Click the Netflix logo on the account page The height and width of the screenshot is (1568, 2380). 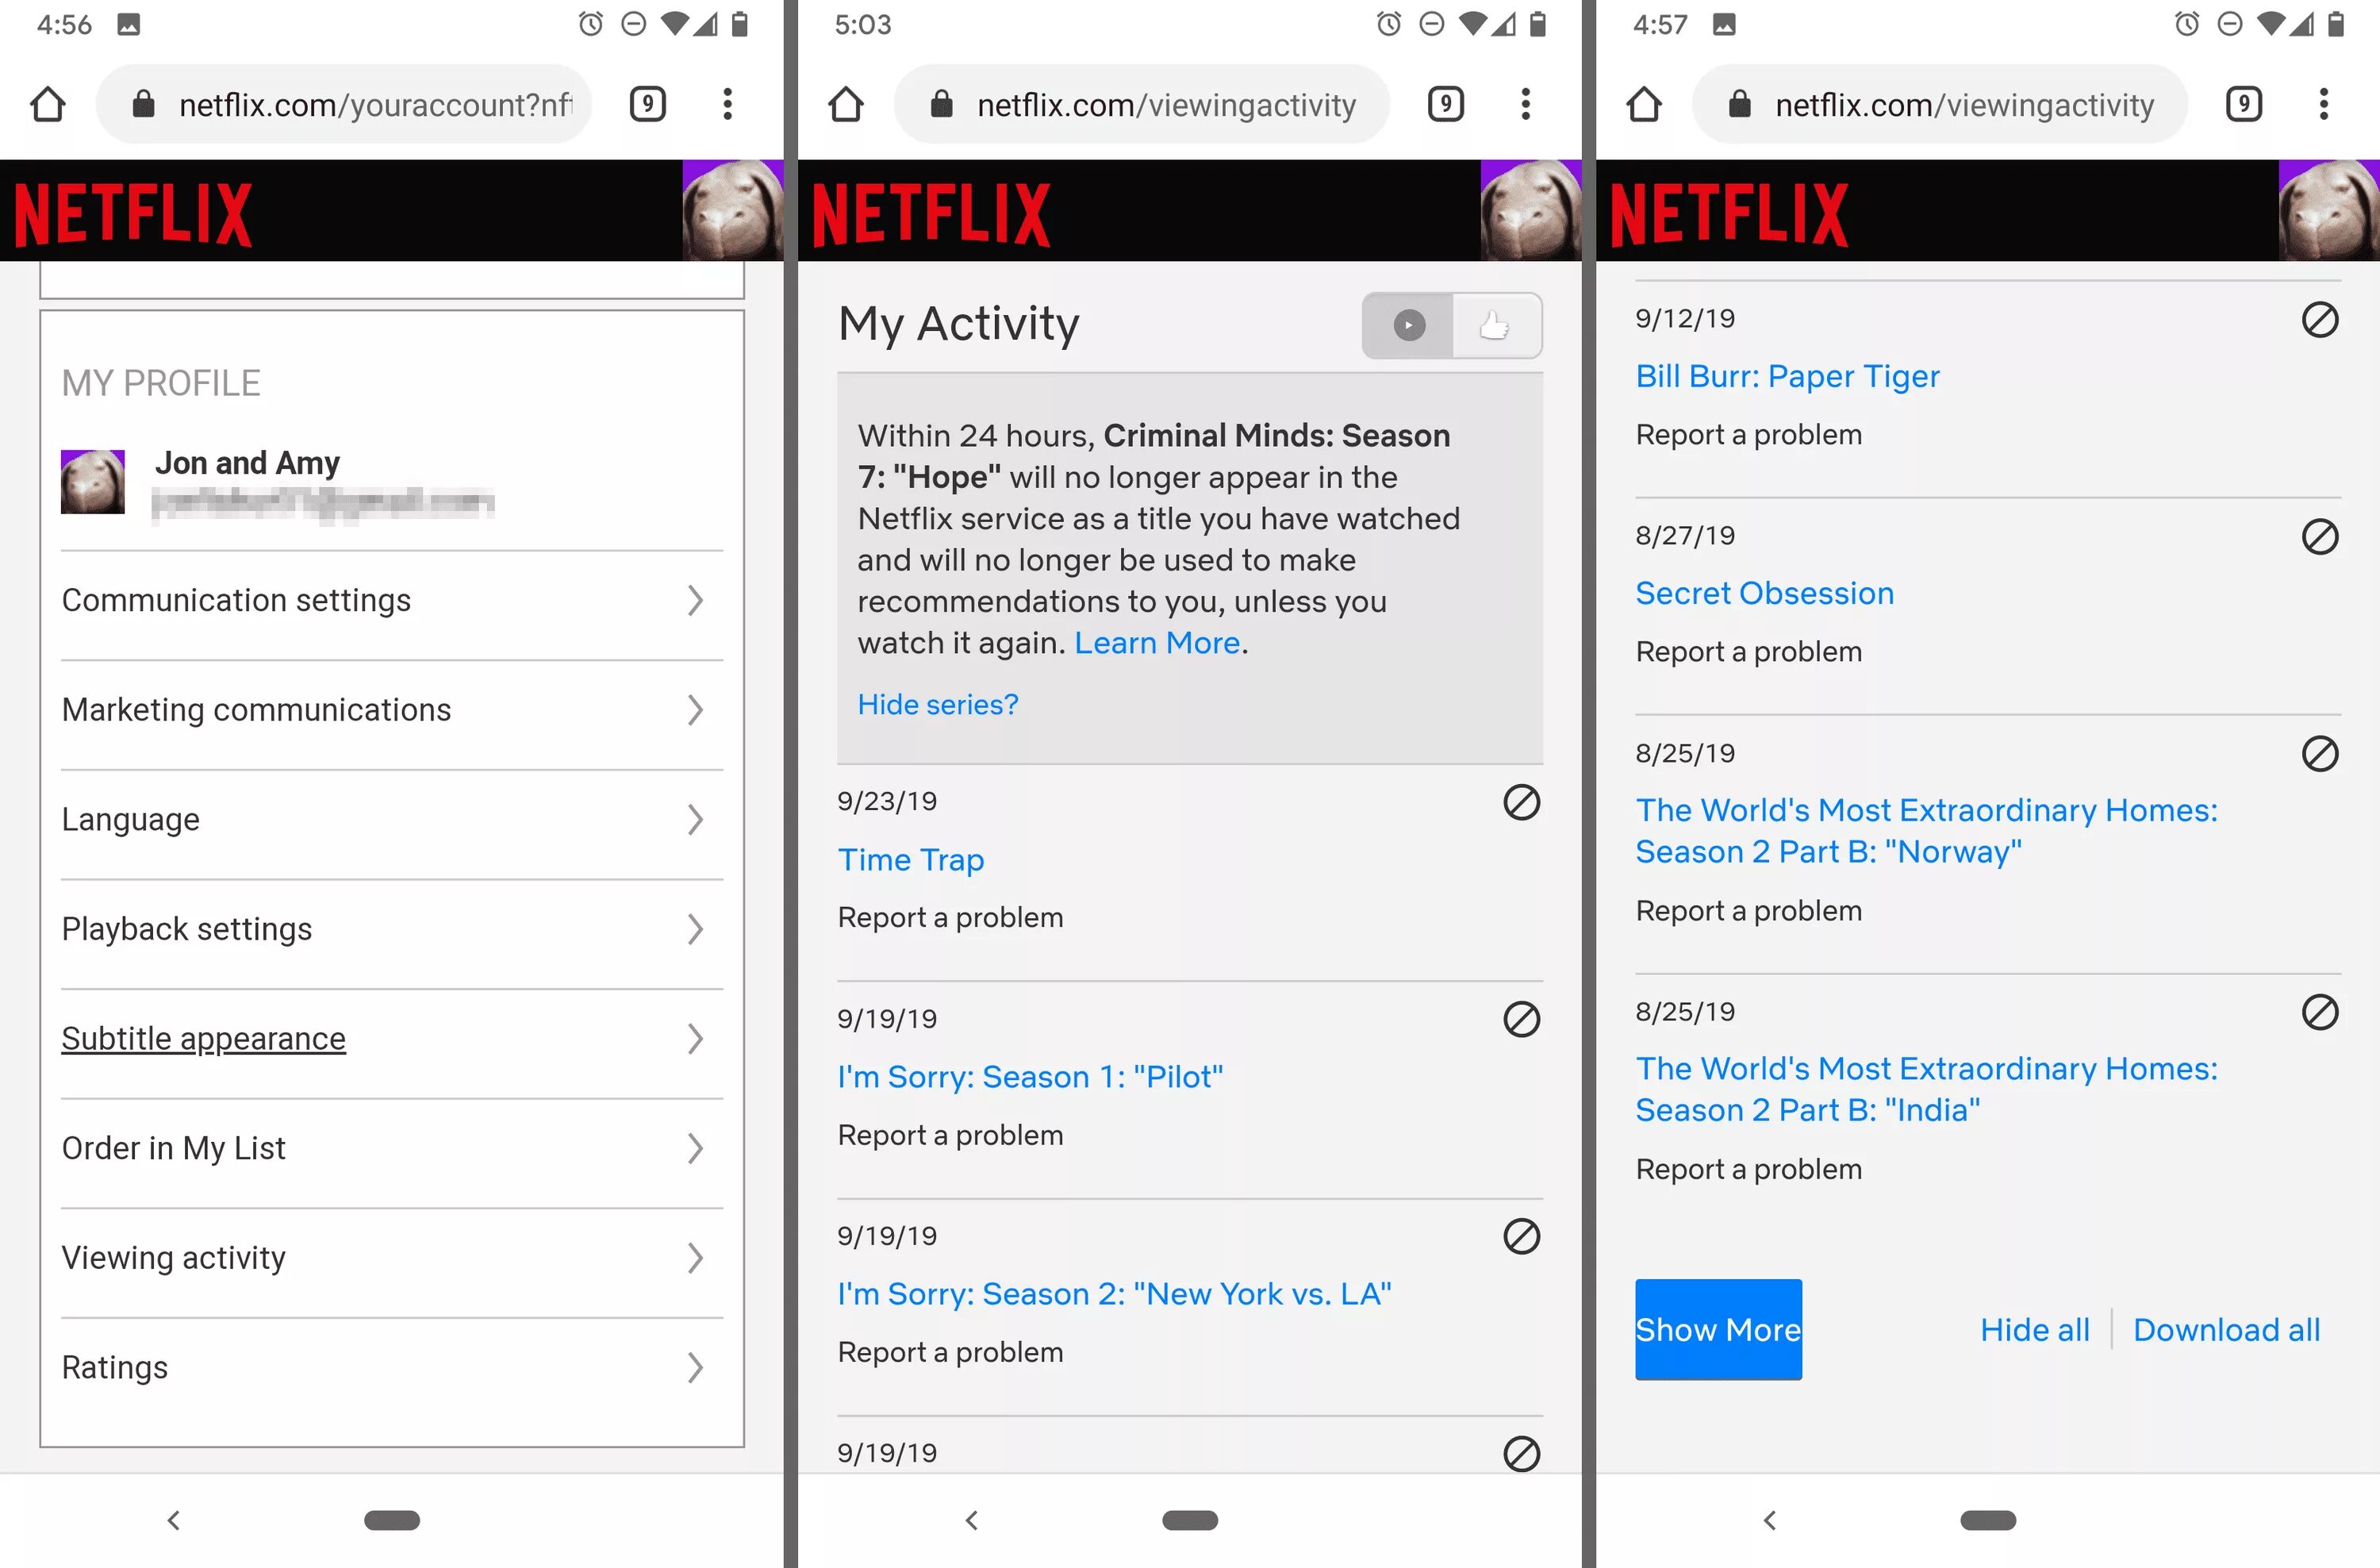[133, 213]
